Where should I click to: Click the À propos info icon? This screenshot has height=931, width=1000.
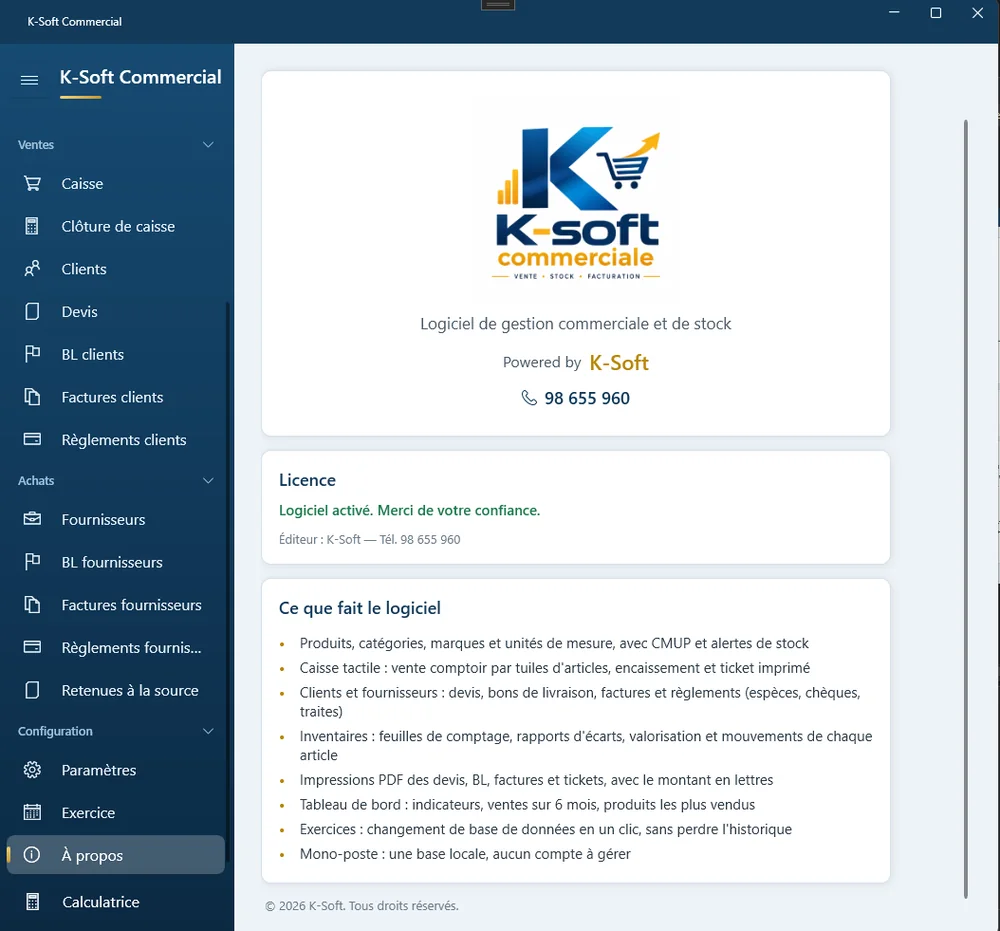[32, 854]
